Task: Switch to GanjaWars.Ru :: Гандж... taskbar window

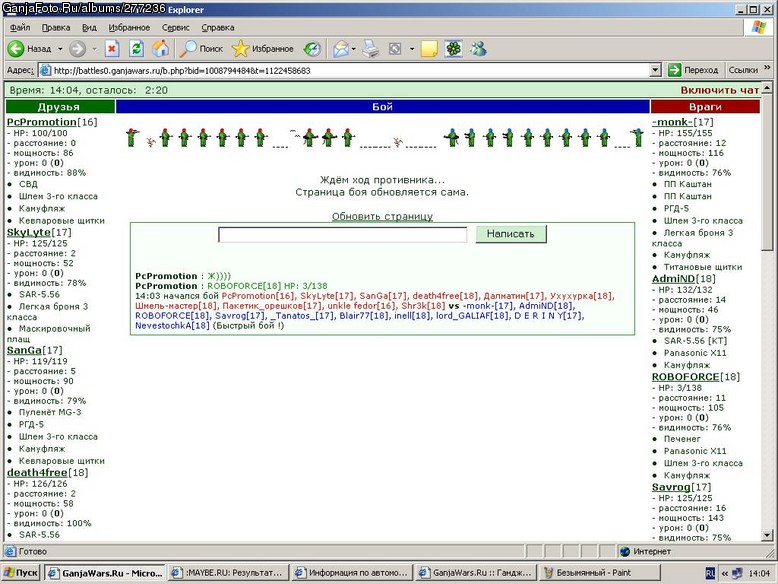Action: tap(476, 573)
